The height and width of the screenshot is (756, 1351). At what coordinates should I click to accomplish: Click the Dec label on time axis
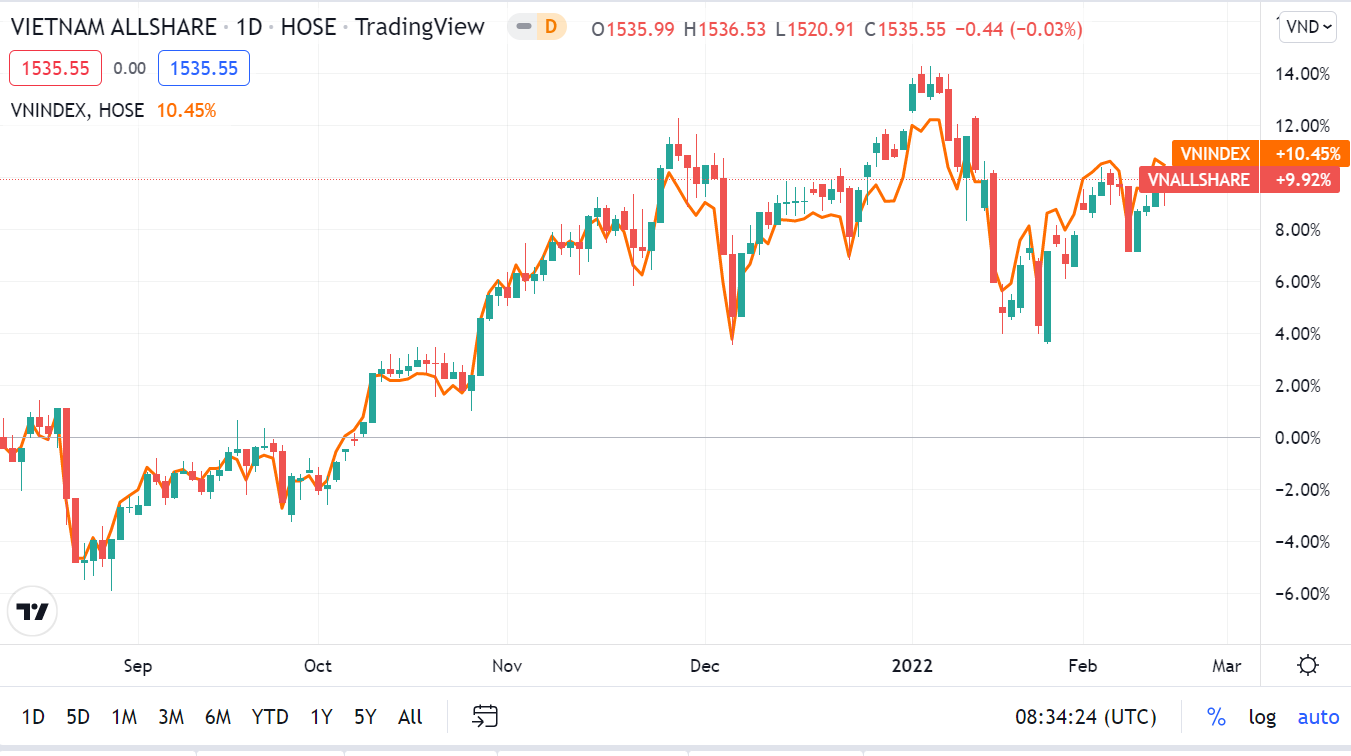click(705, 666)
